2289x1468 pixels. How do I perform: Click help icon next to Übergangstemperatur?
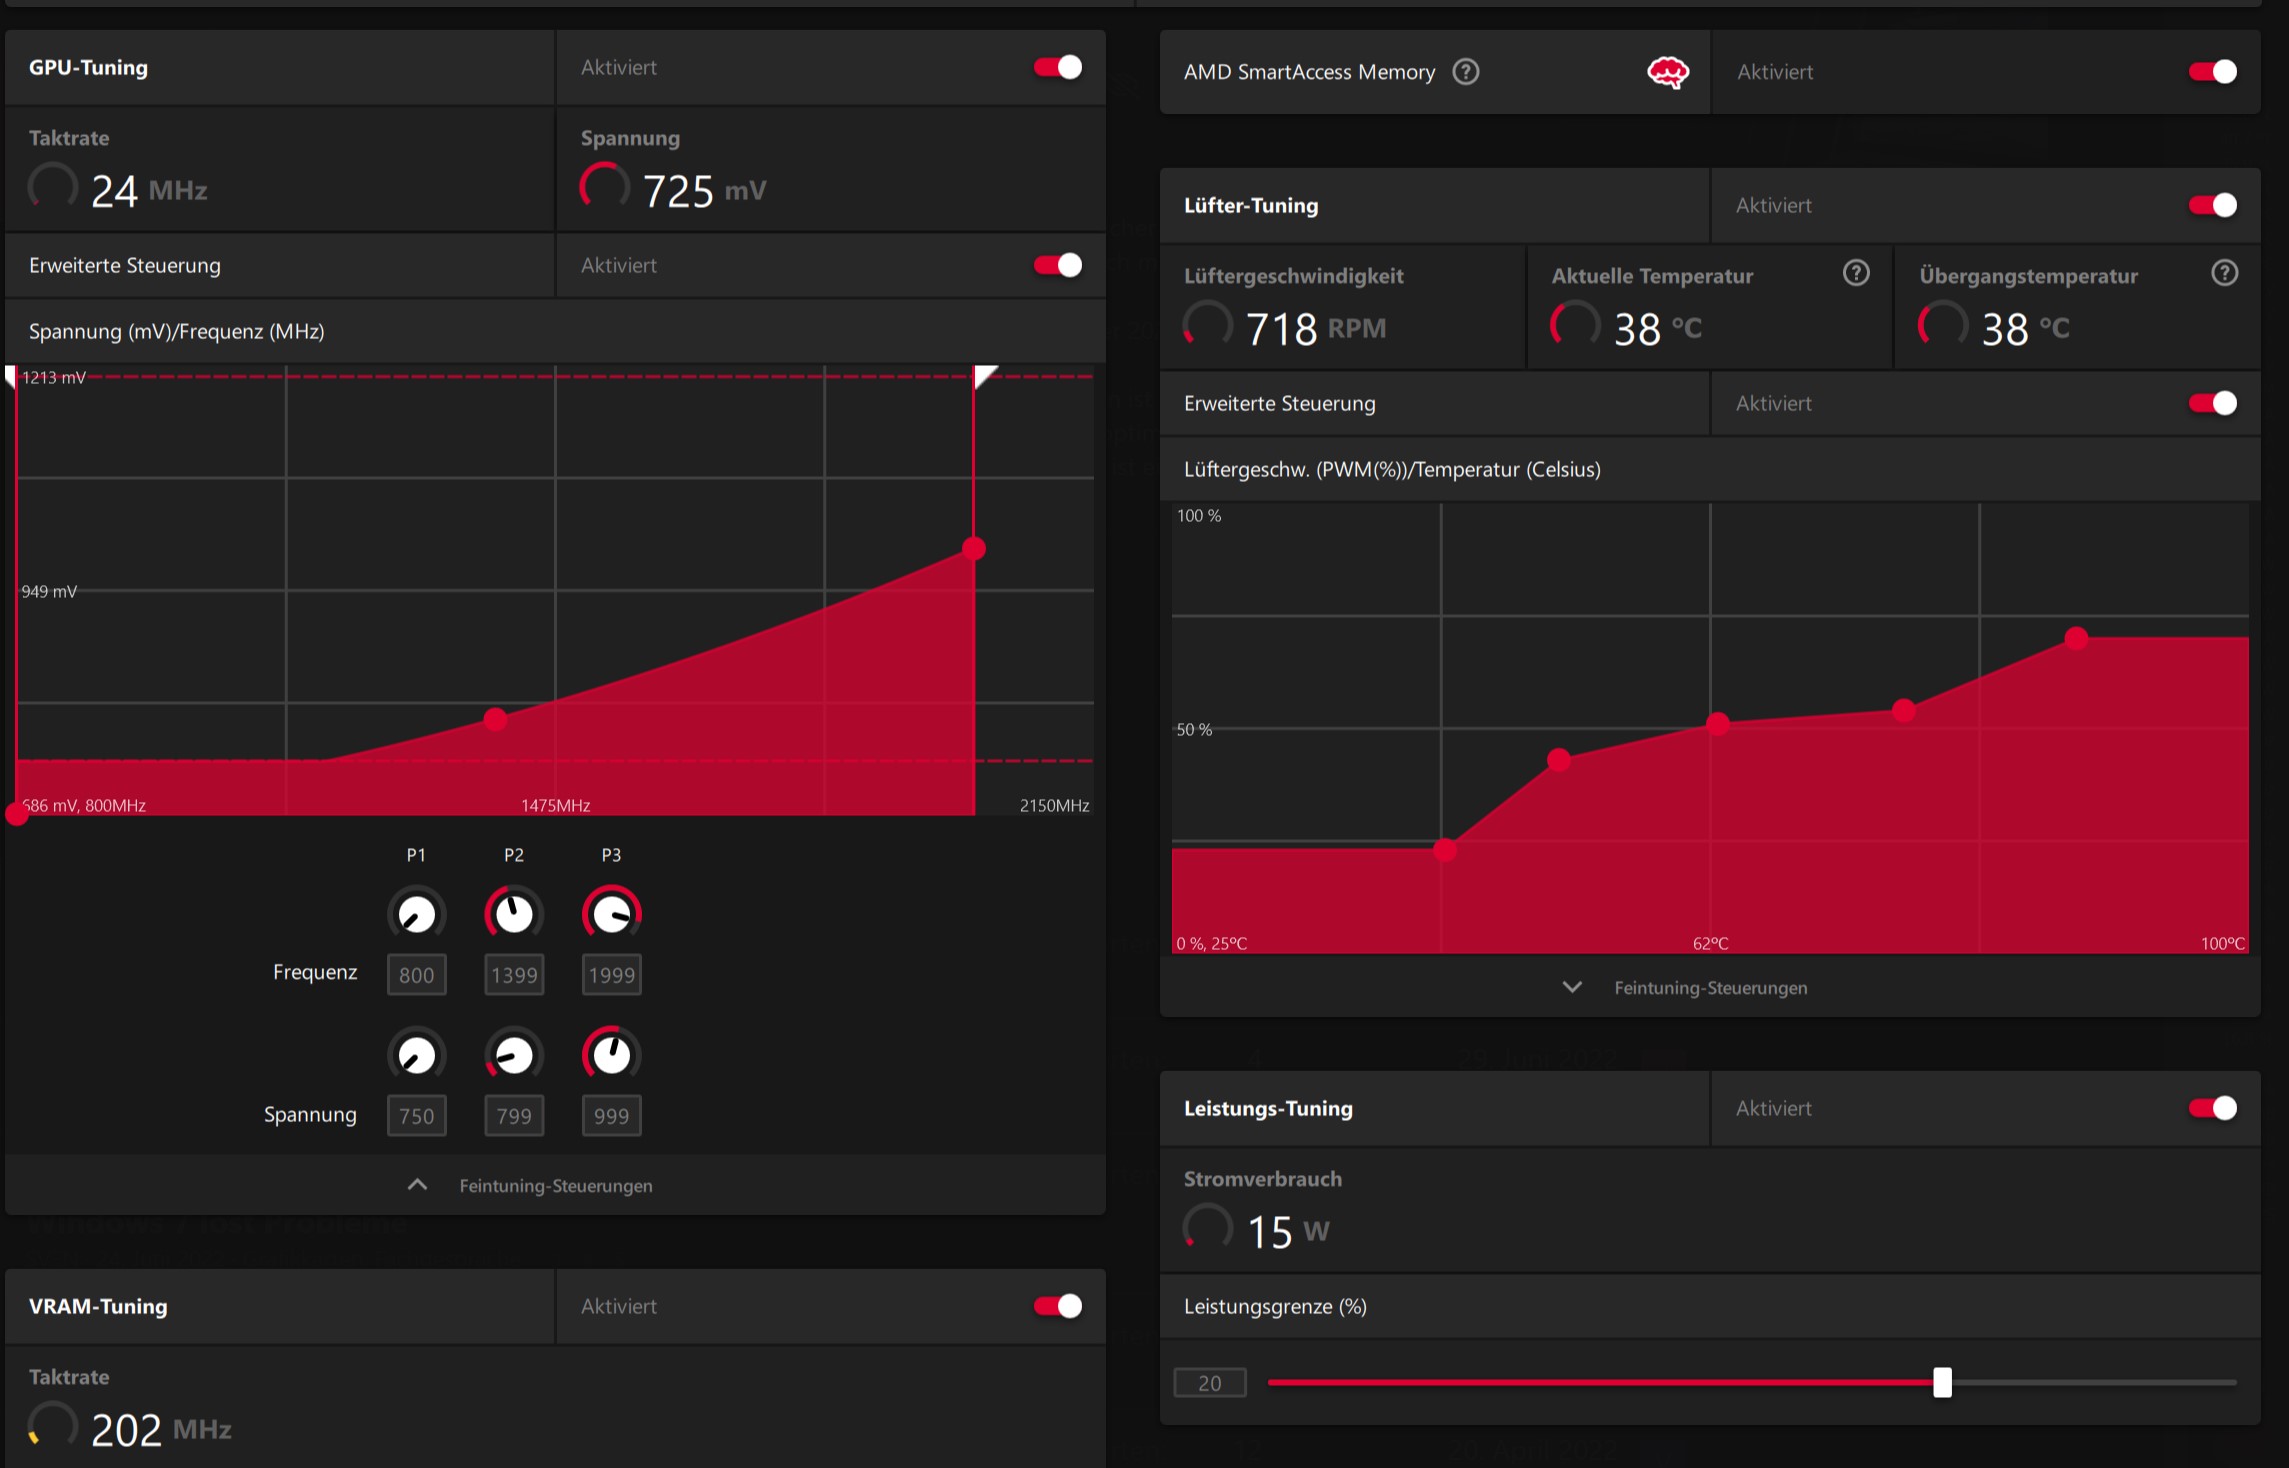coord(2224,273)
